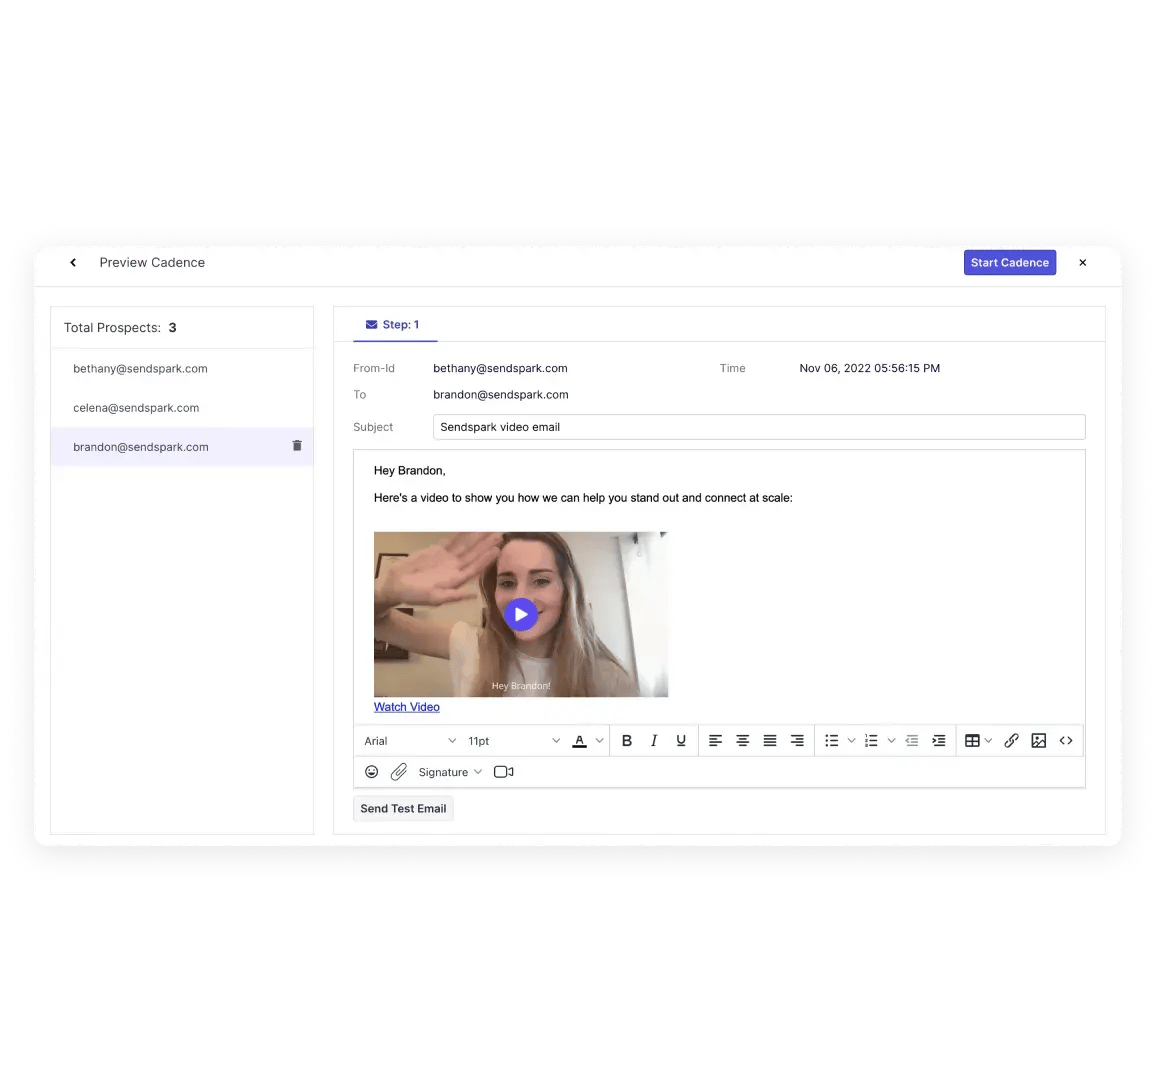Click the Hey Brandon greeting text

pos(409,470)
